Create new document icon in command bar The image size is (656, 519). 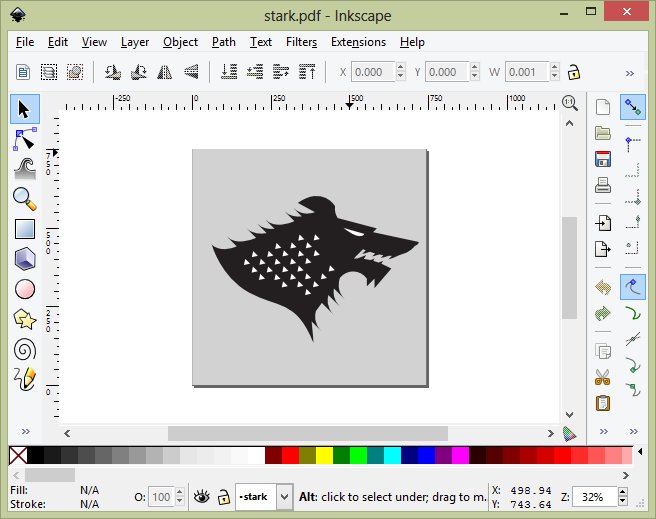pyautogui.click(x=603, y=107)
